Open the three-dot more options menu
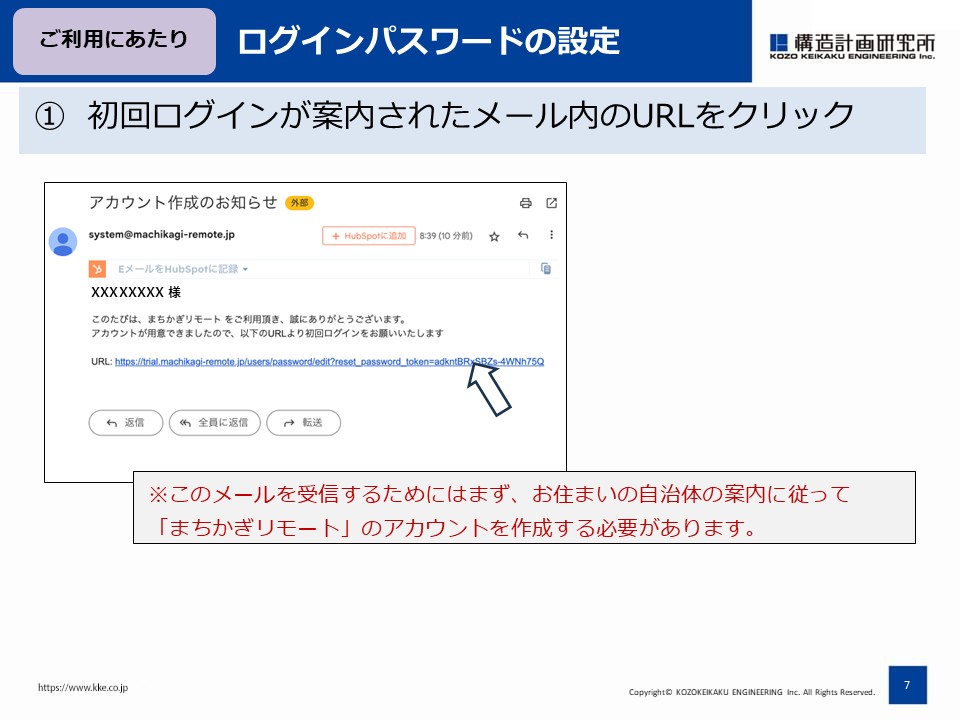Image resolution: width=960 pixels, height=720 pixels. [552, 236]
